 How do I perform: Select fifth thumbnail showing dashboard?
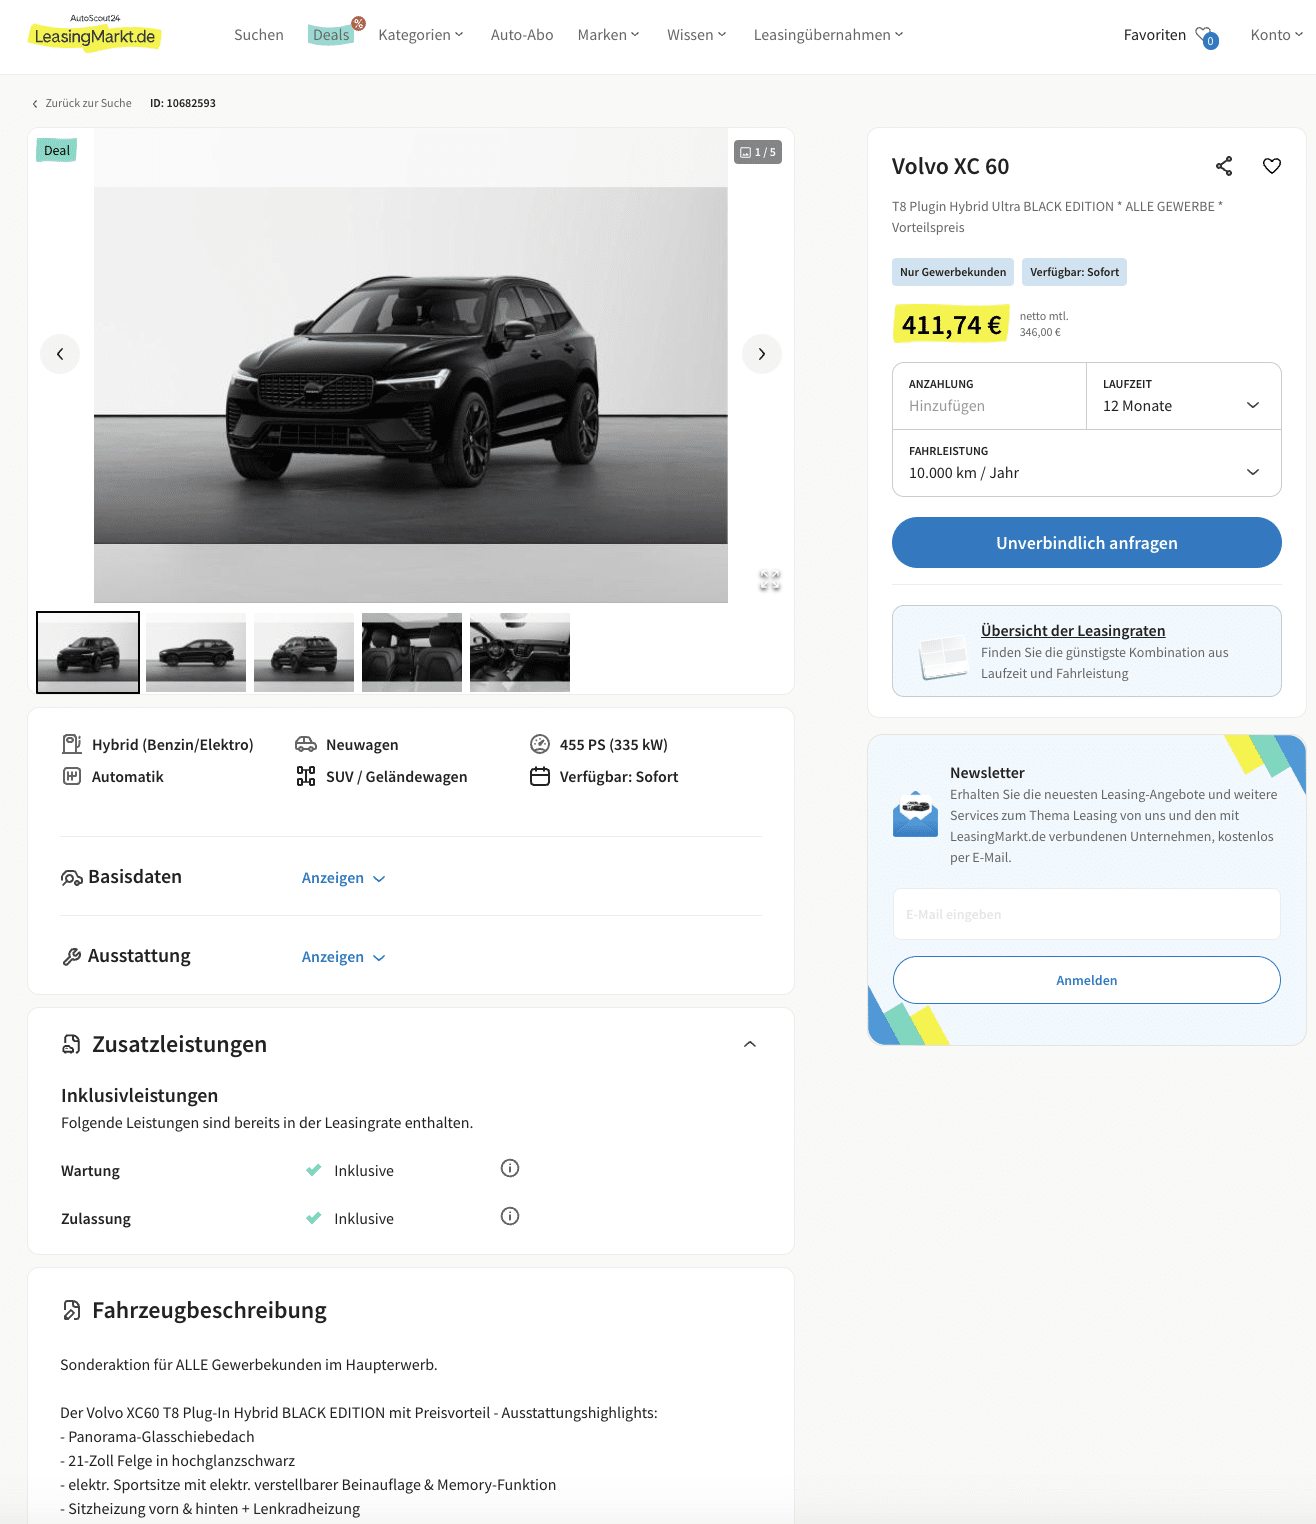click(x=520, y=652)
